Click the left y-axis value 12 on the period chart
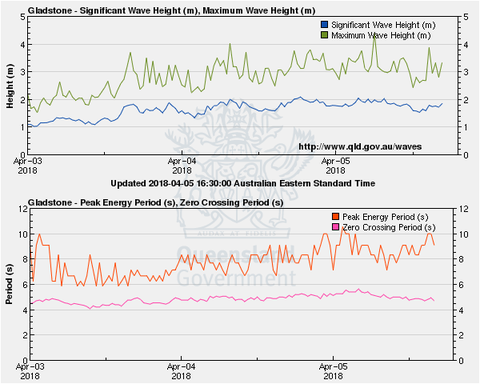Viewport: 480px width, 384px height. point(23,209)
